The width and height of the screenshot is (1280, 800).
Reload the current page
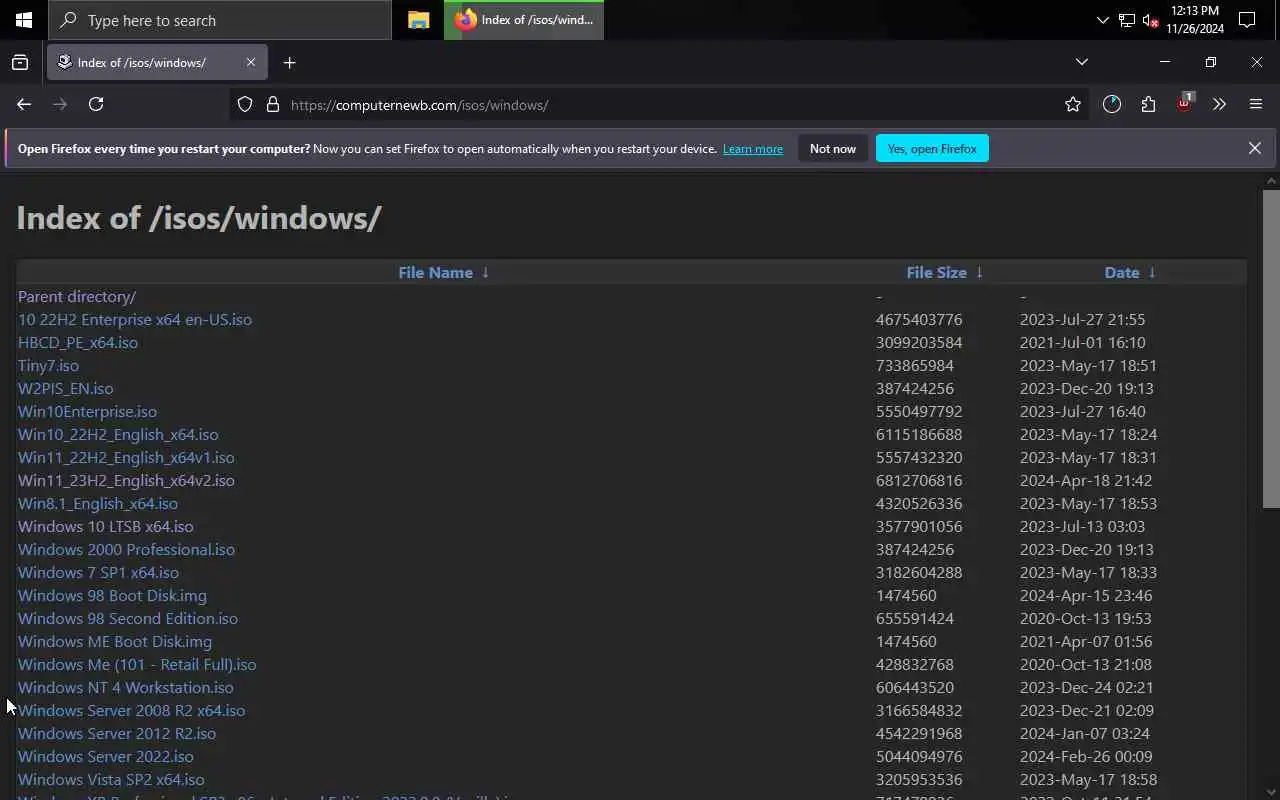coord(96,104)
